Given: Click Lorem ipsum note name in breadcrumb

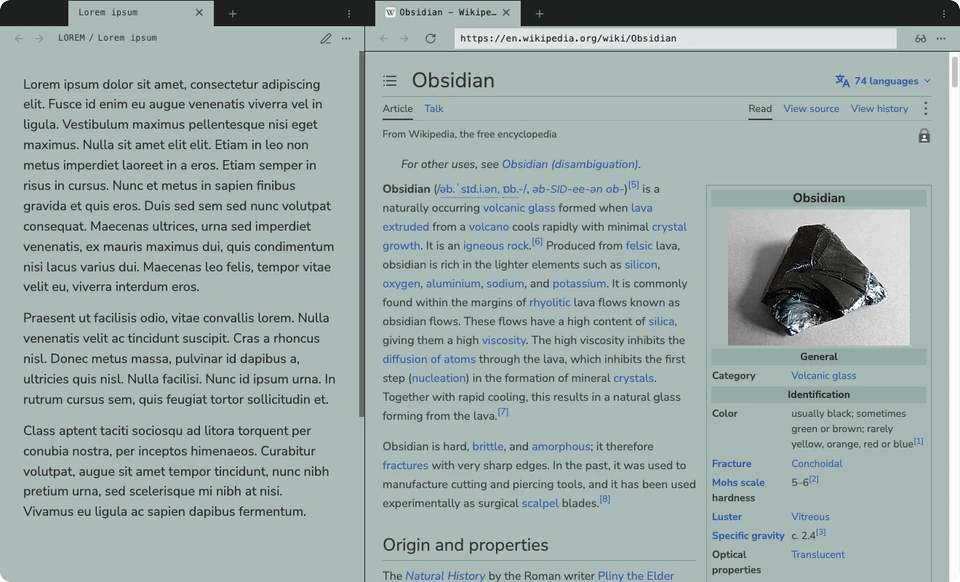Looking at the screenshot, I should 127,38.
